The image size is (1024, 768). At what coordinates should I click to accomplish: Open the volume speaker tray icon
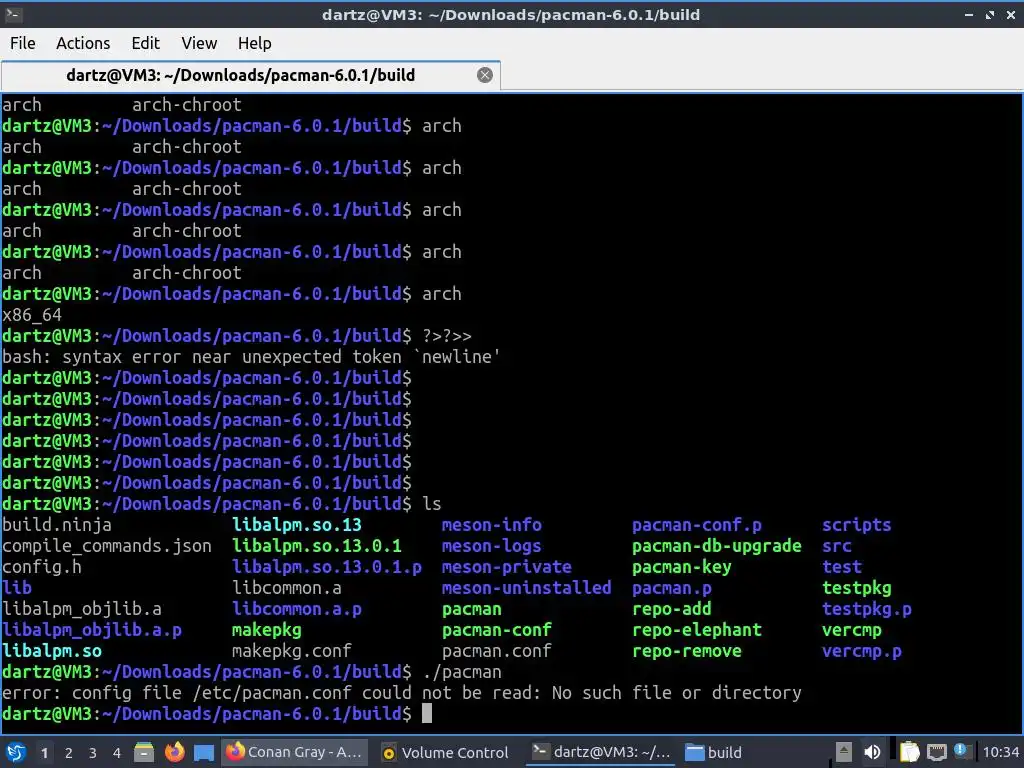click(872, 753)
